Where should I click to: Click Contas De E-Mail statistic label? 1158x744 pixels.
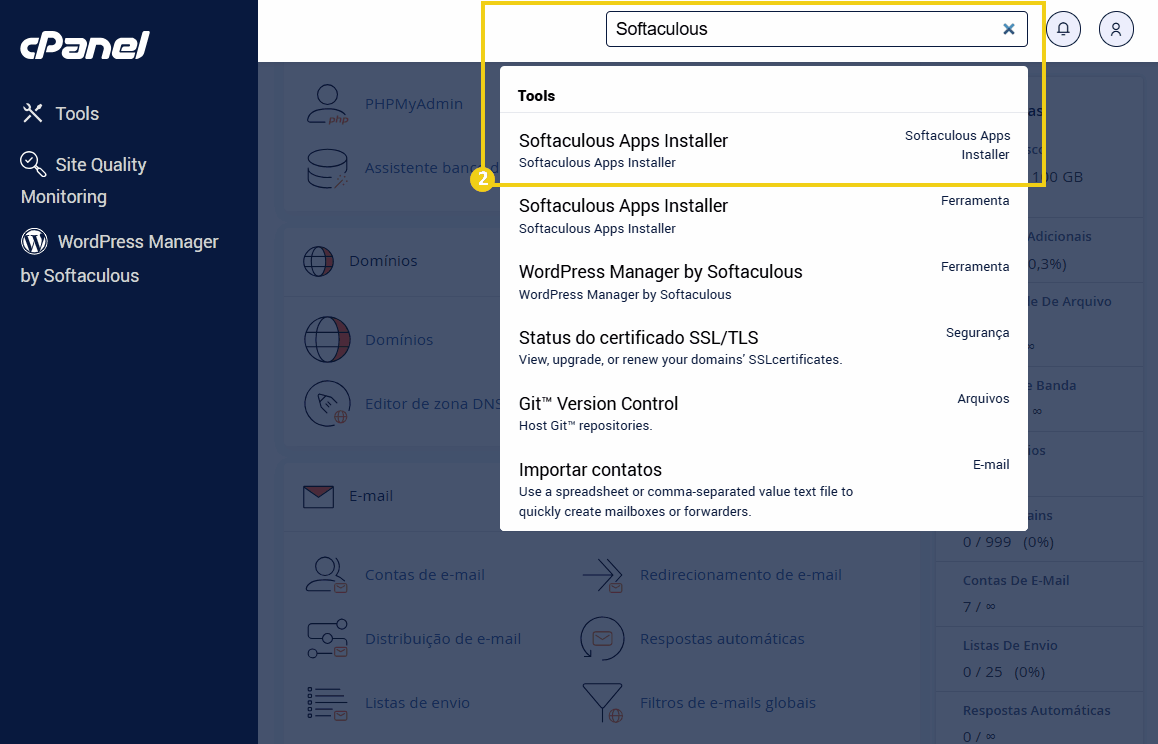(x=1016, y=581)
